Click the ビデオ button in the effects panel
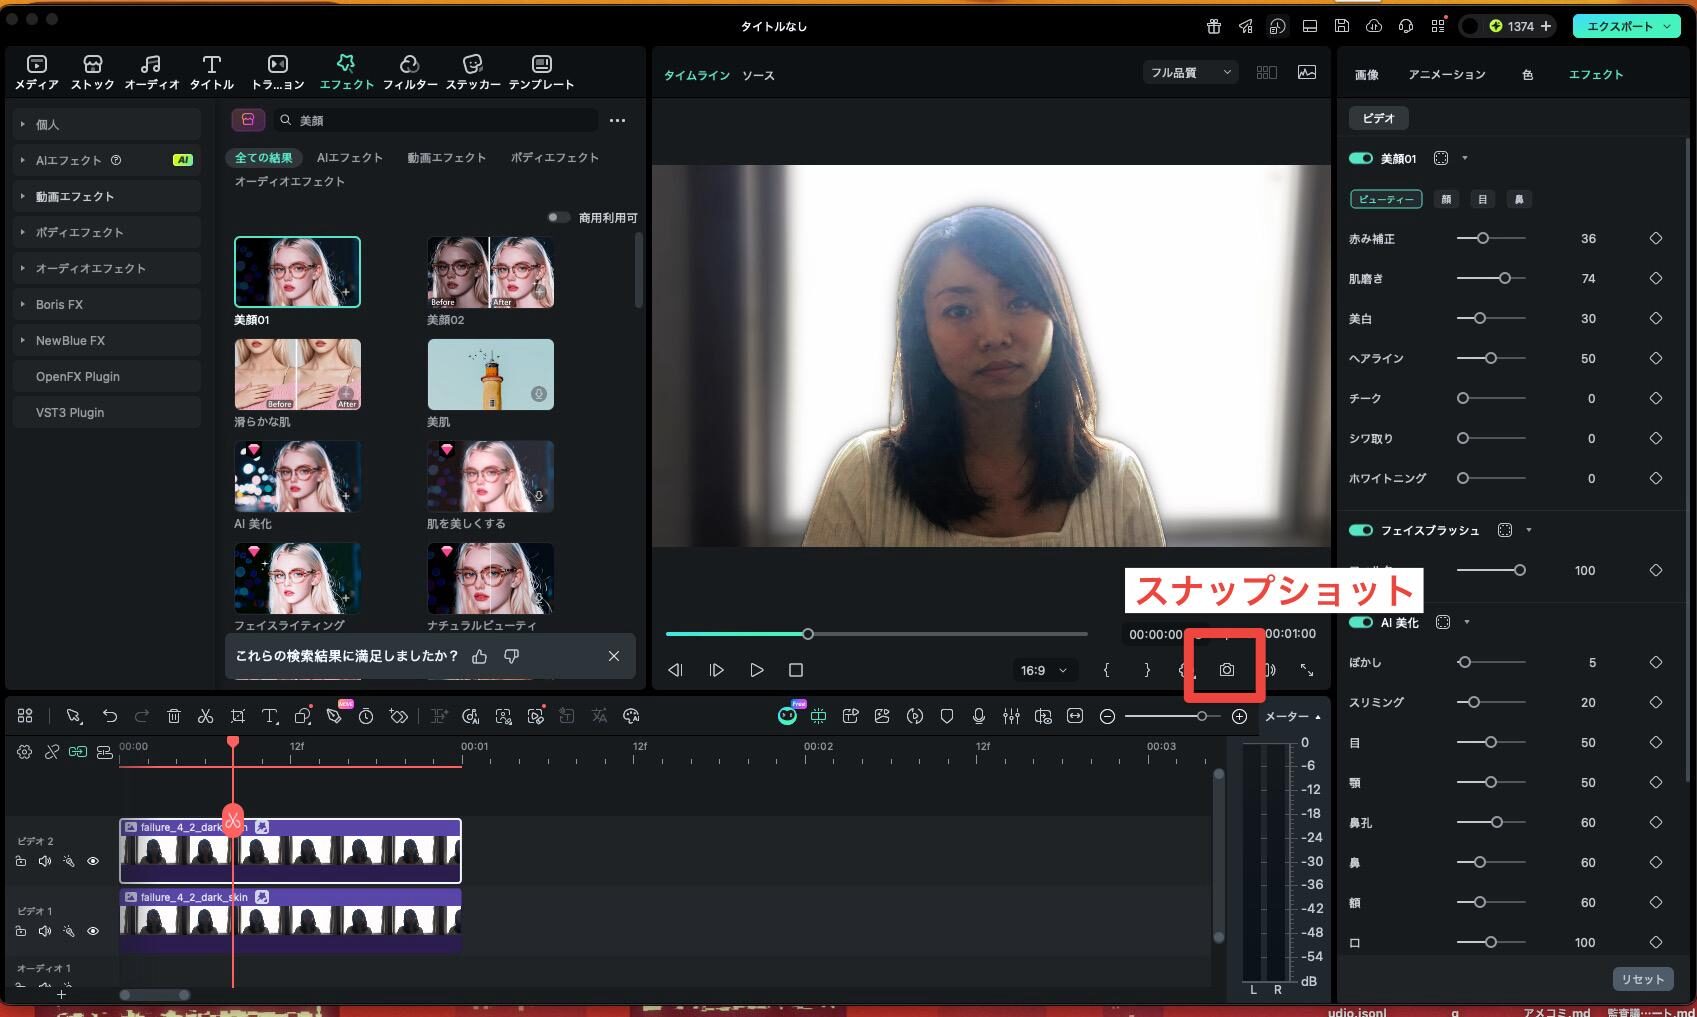 tap(1378, 118)
